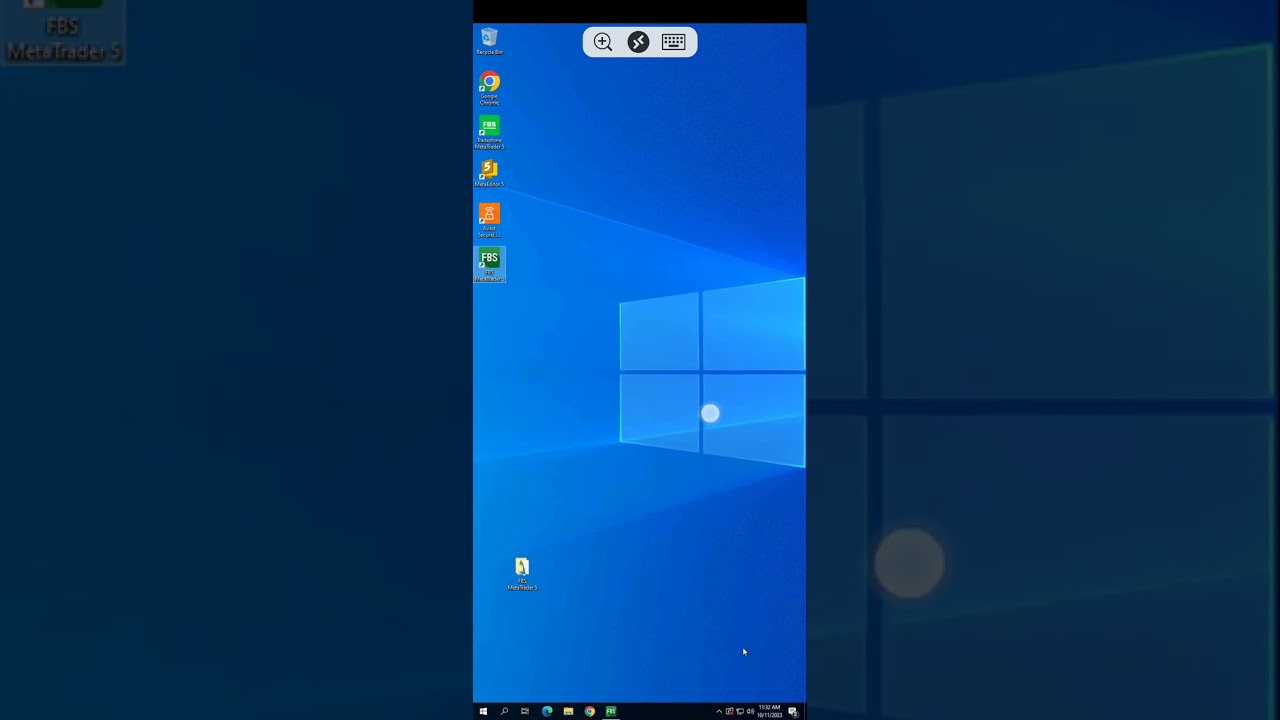The width and height of the screenshot is (1280, 720).
Task: Expand the hidden system tray icons
Action: click(718, 712)
